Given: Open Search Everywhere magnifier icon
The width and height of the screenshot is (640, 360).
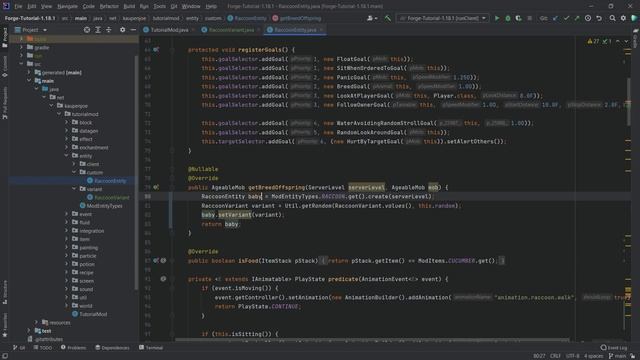Looking at the screenshot, I should [613, 18].
